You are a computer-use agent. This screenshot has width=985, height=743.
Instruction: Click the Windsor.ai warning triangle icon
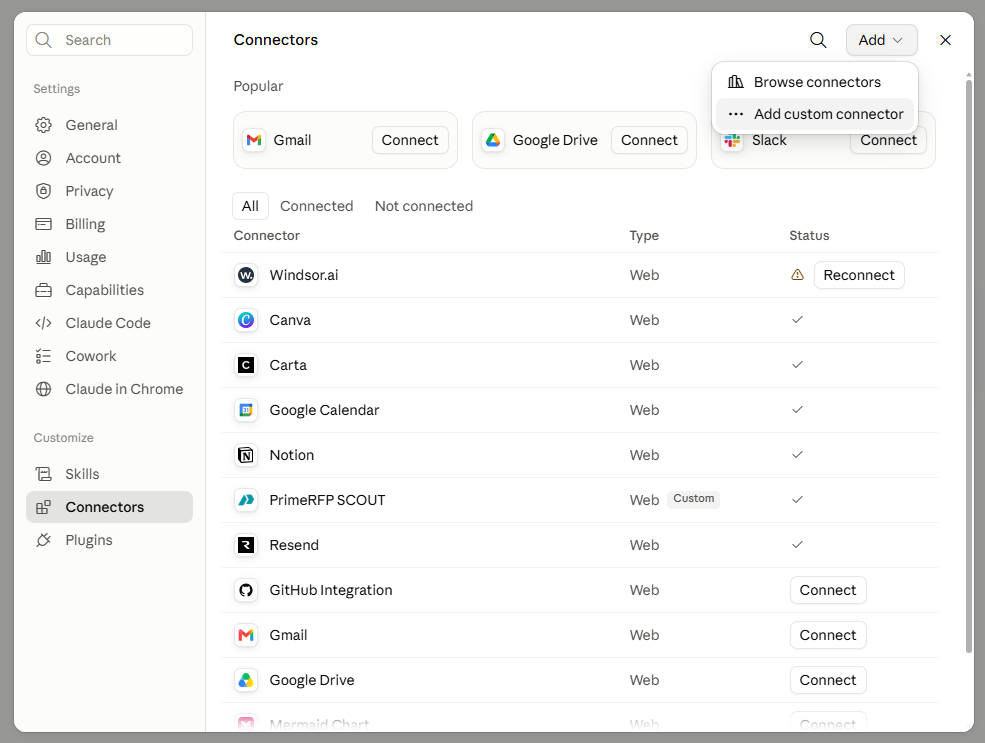click(x=797, y=275)
